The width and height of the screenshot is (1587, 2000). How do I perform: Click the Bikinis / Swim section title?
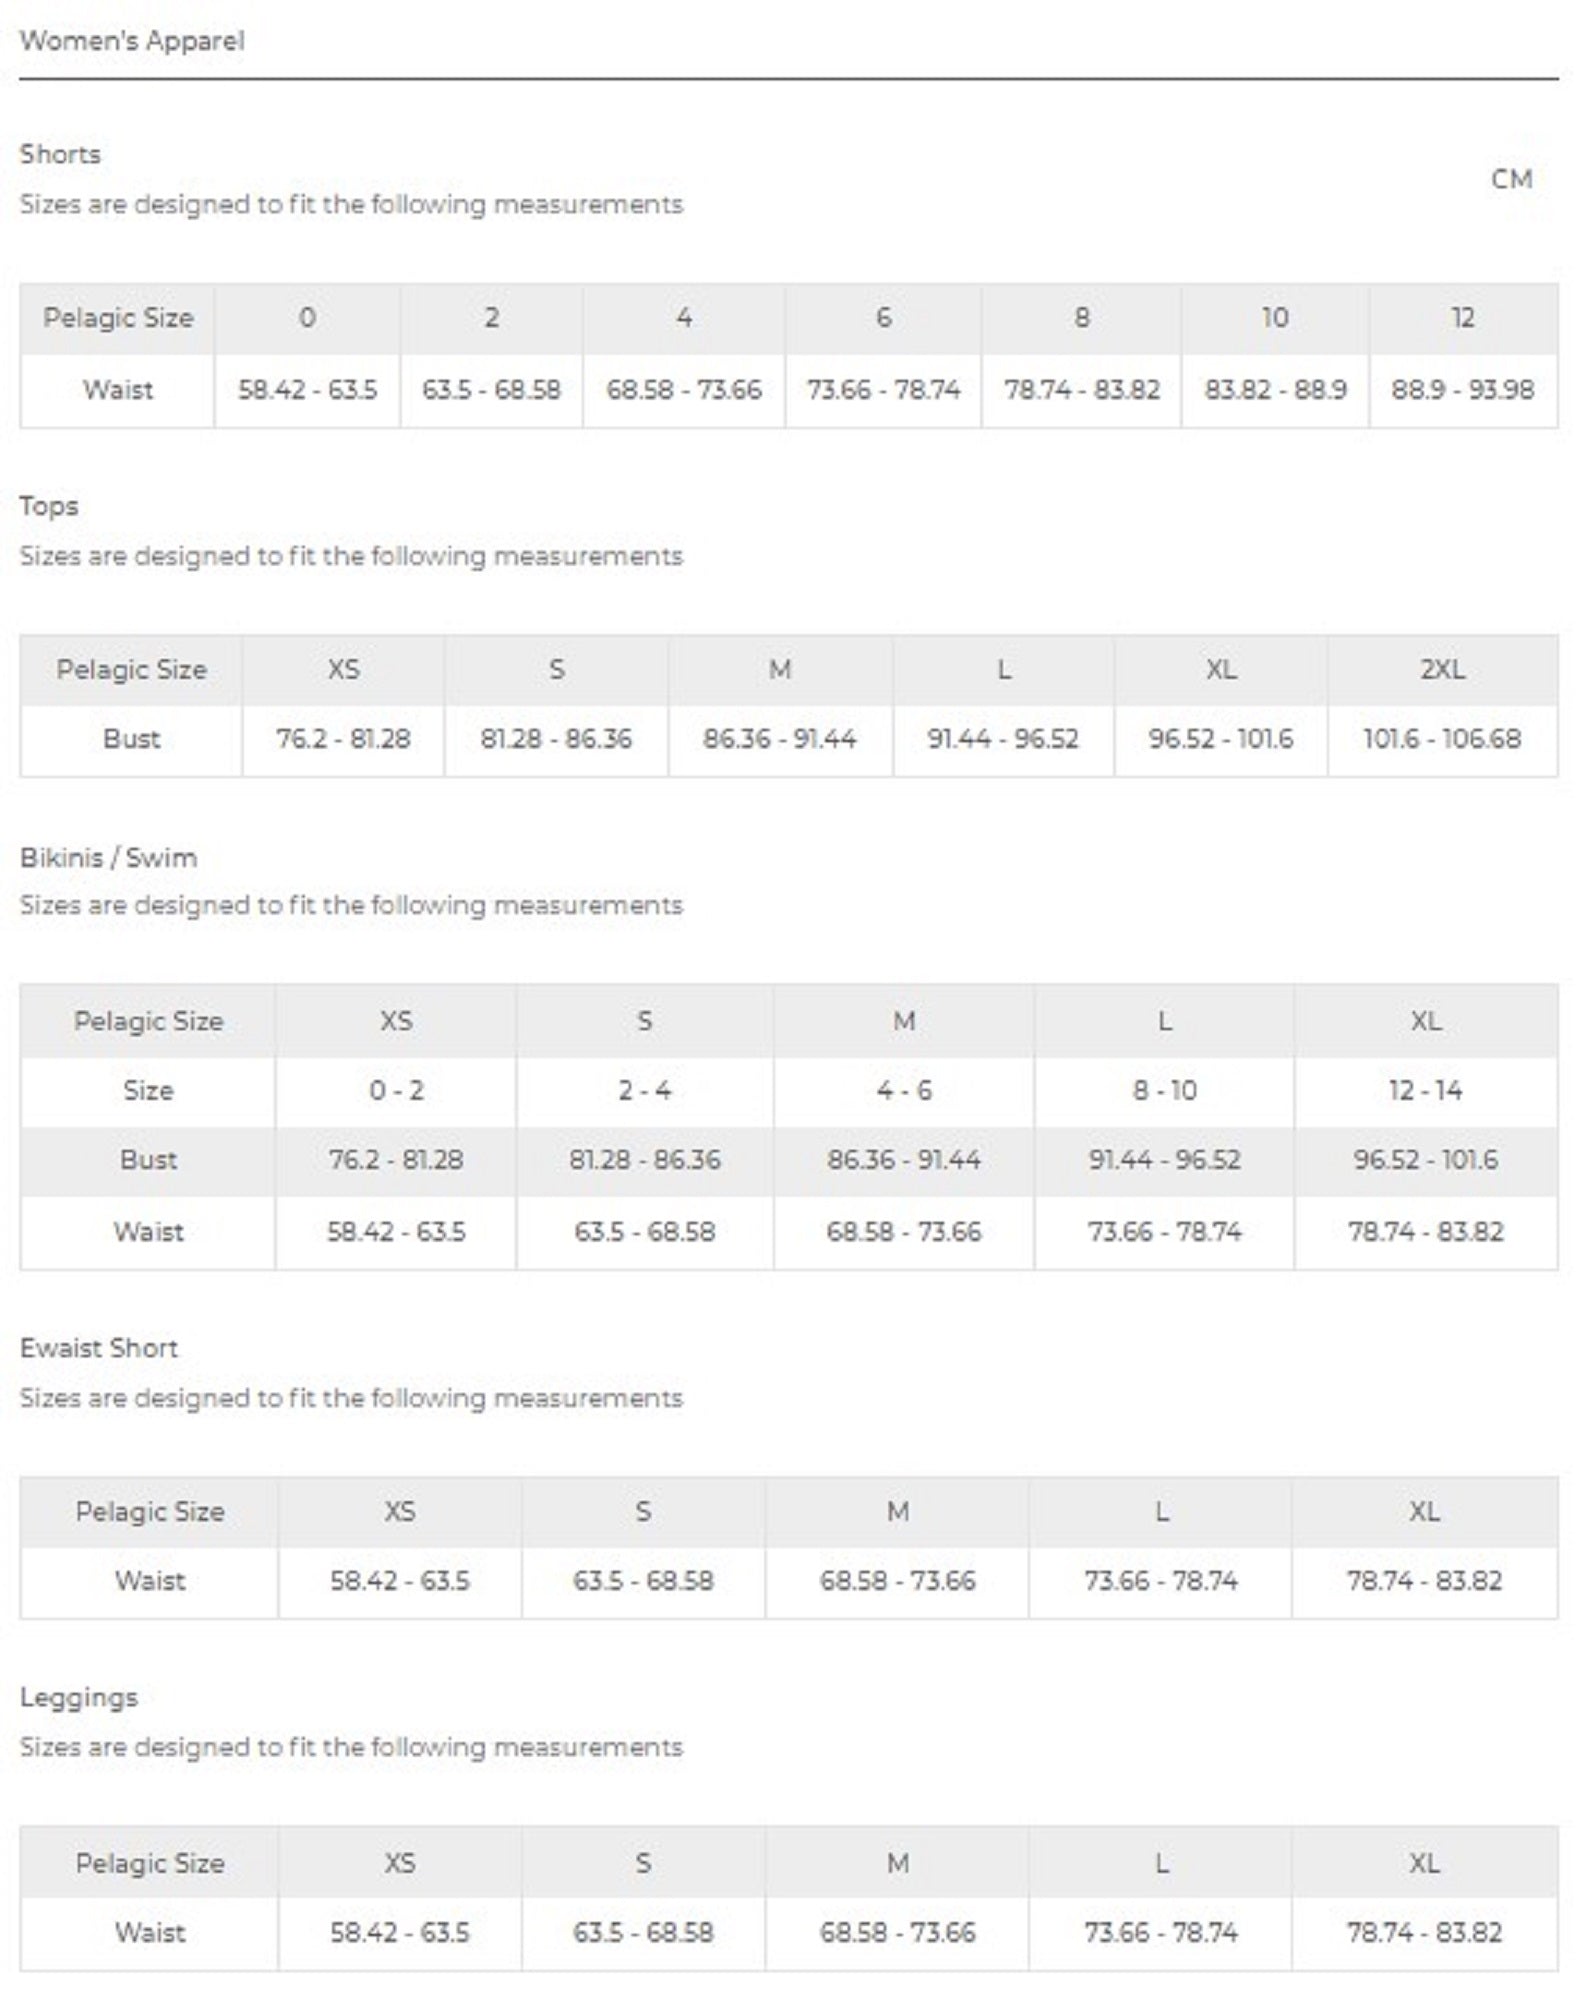click(x=108, y=858)
